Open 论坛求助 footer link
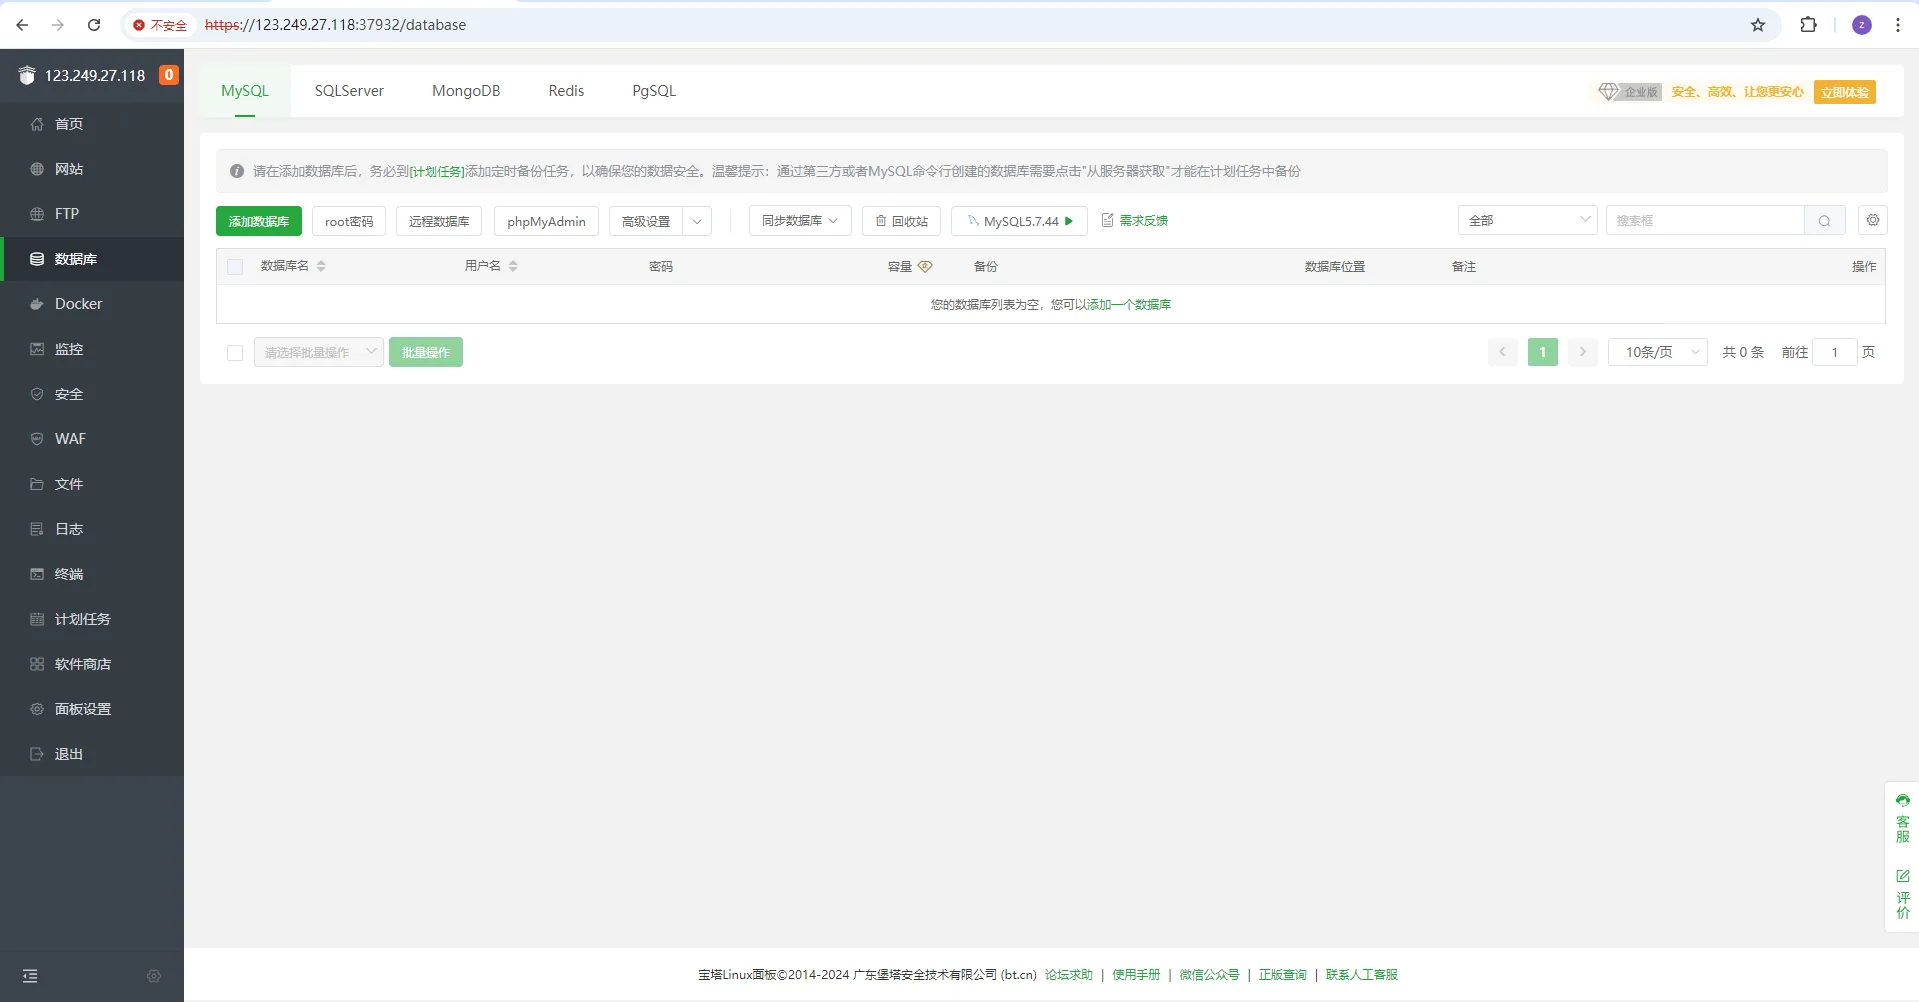The height and width of the screenshot is (1002, 1919). point(1069,975)
